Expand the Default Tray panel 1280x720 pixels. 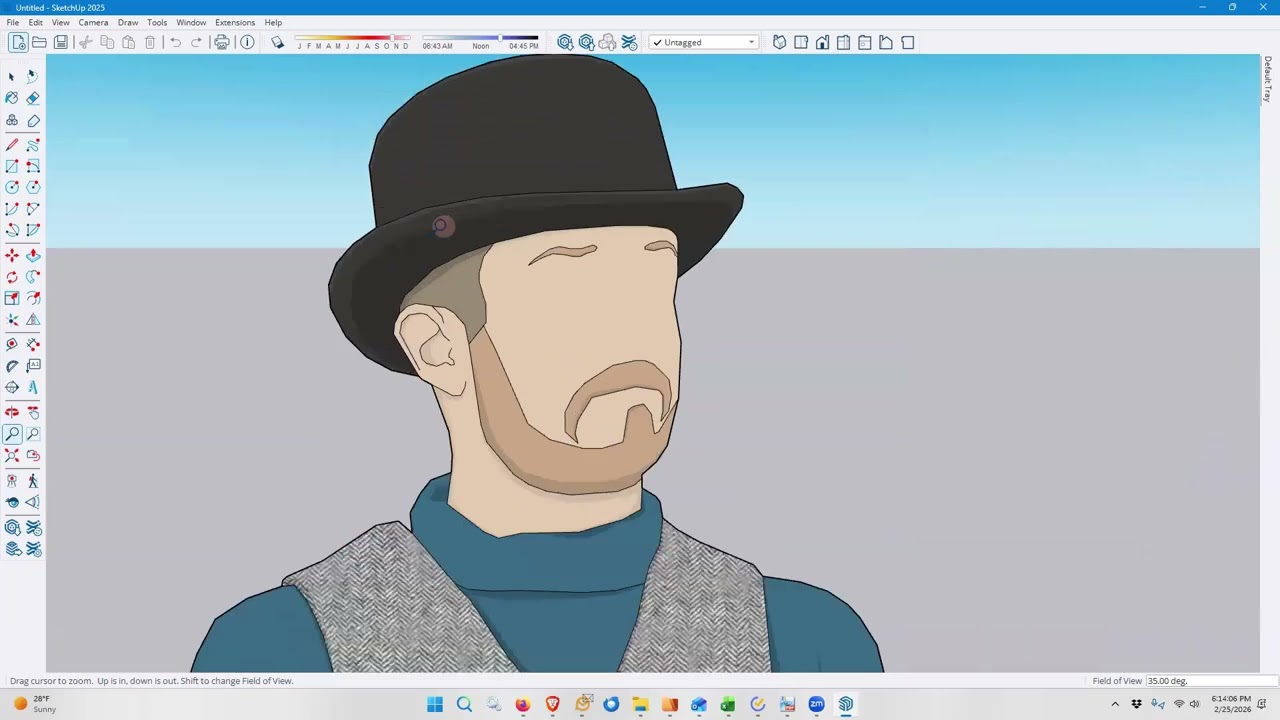[x=1267, y=80]
